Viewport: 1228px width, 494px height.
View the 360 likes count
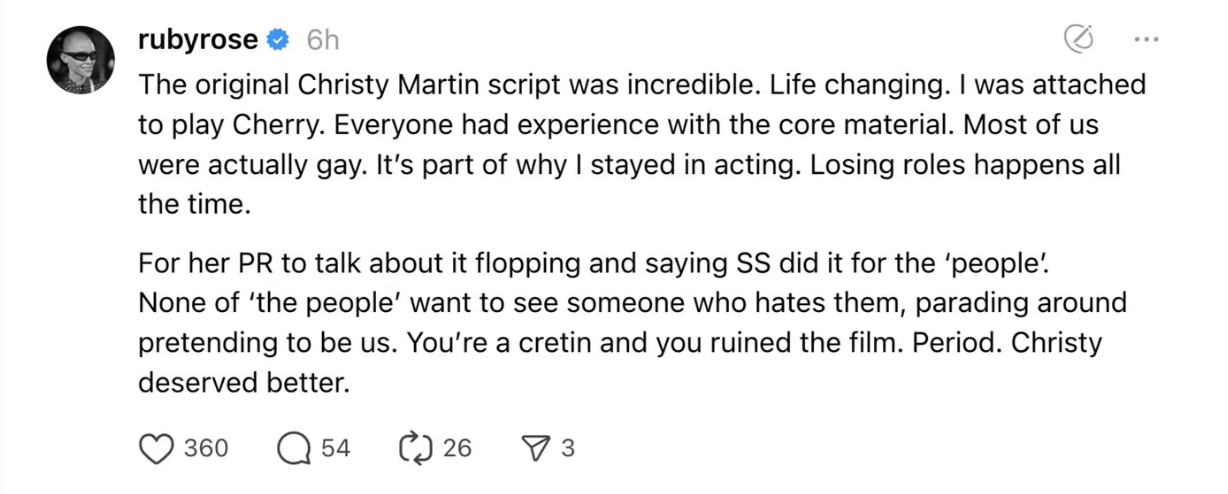click(206, 448)
